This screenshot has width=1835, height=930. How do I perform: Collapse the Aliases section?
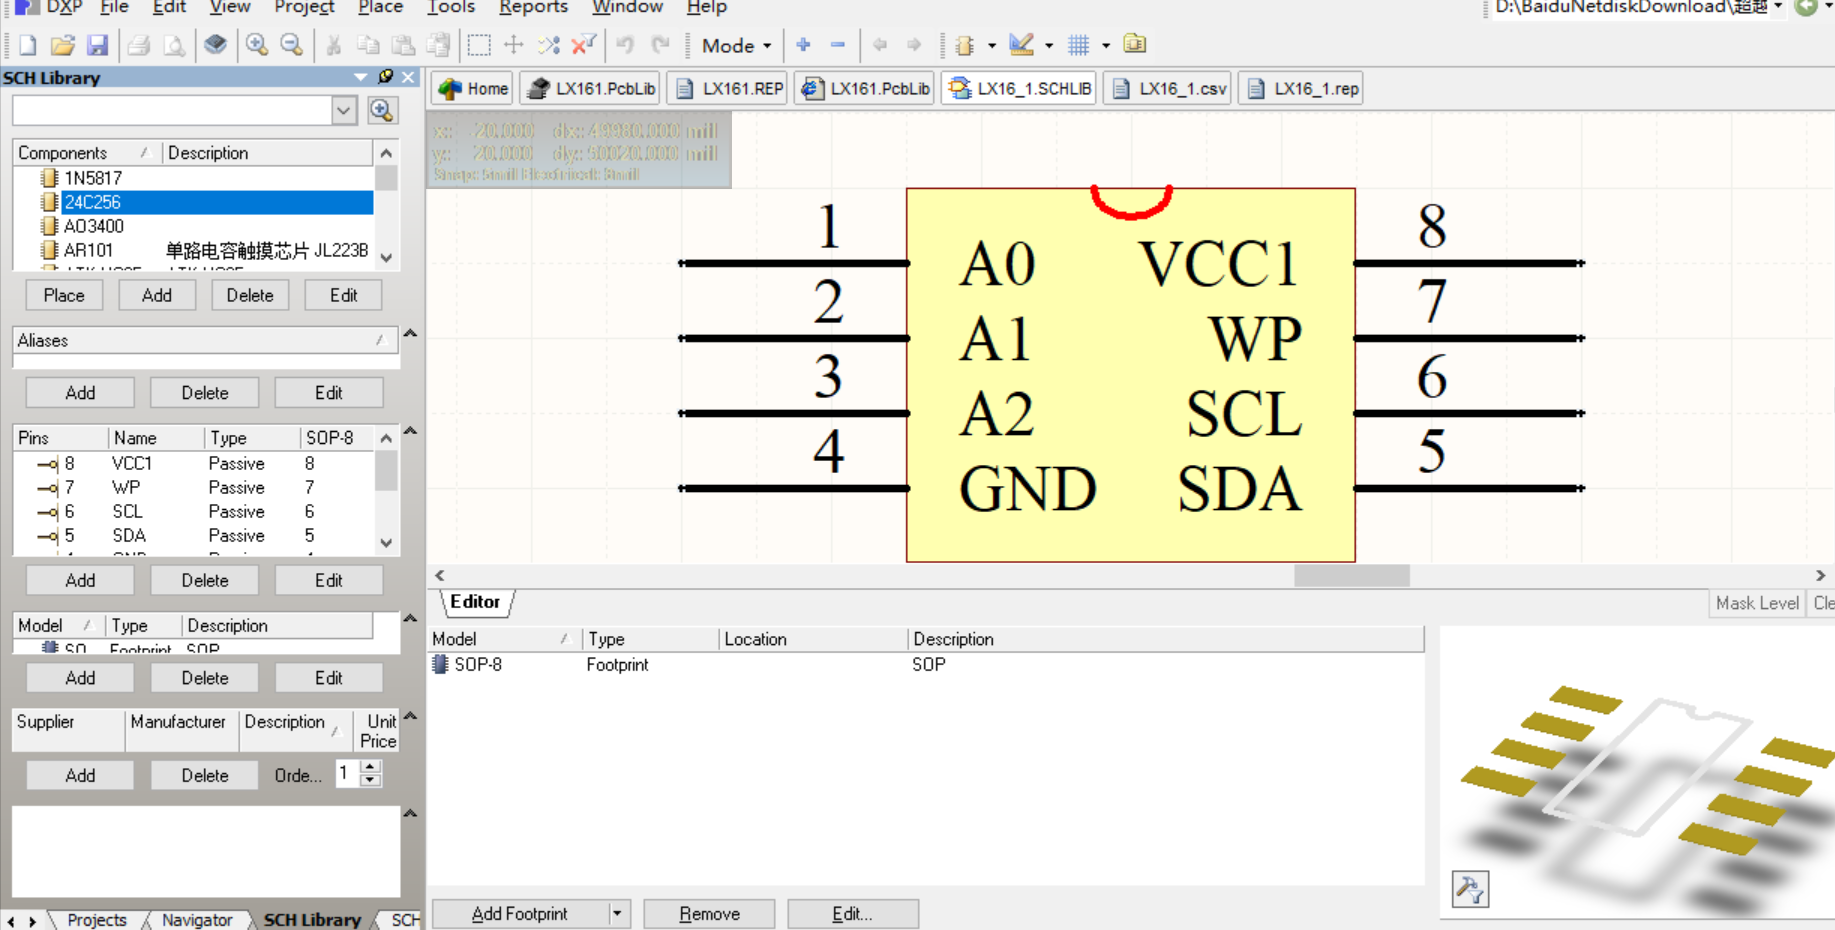pyautogui.click(x=410, y=333)
